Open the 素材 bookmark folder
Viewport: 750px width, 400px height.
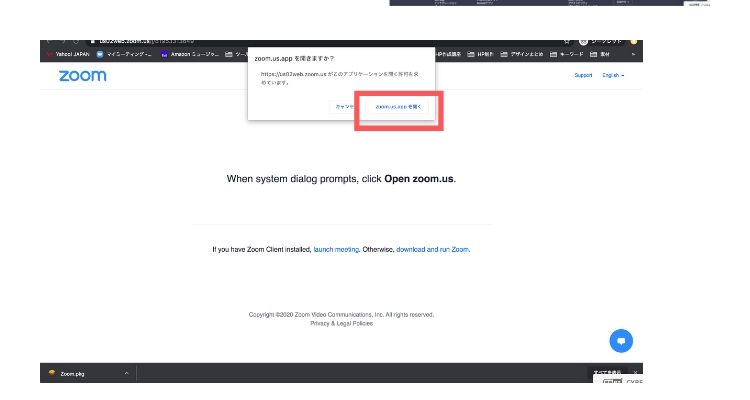[600, 55]
